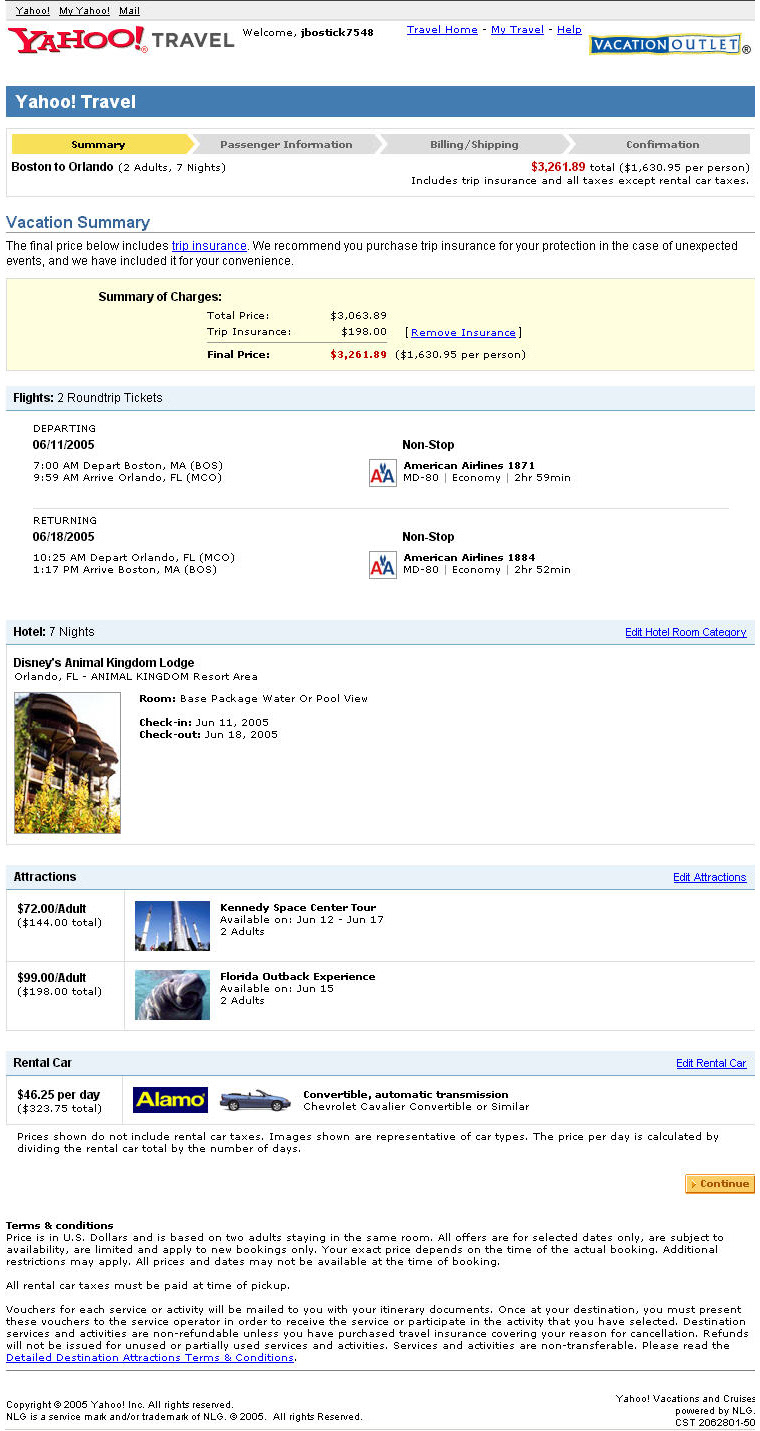This screenshot has height=1431, width=760.
Task: Click the Edit Rental Car link
Action: point(711,1063)
